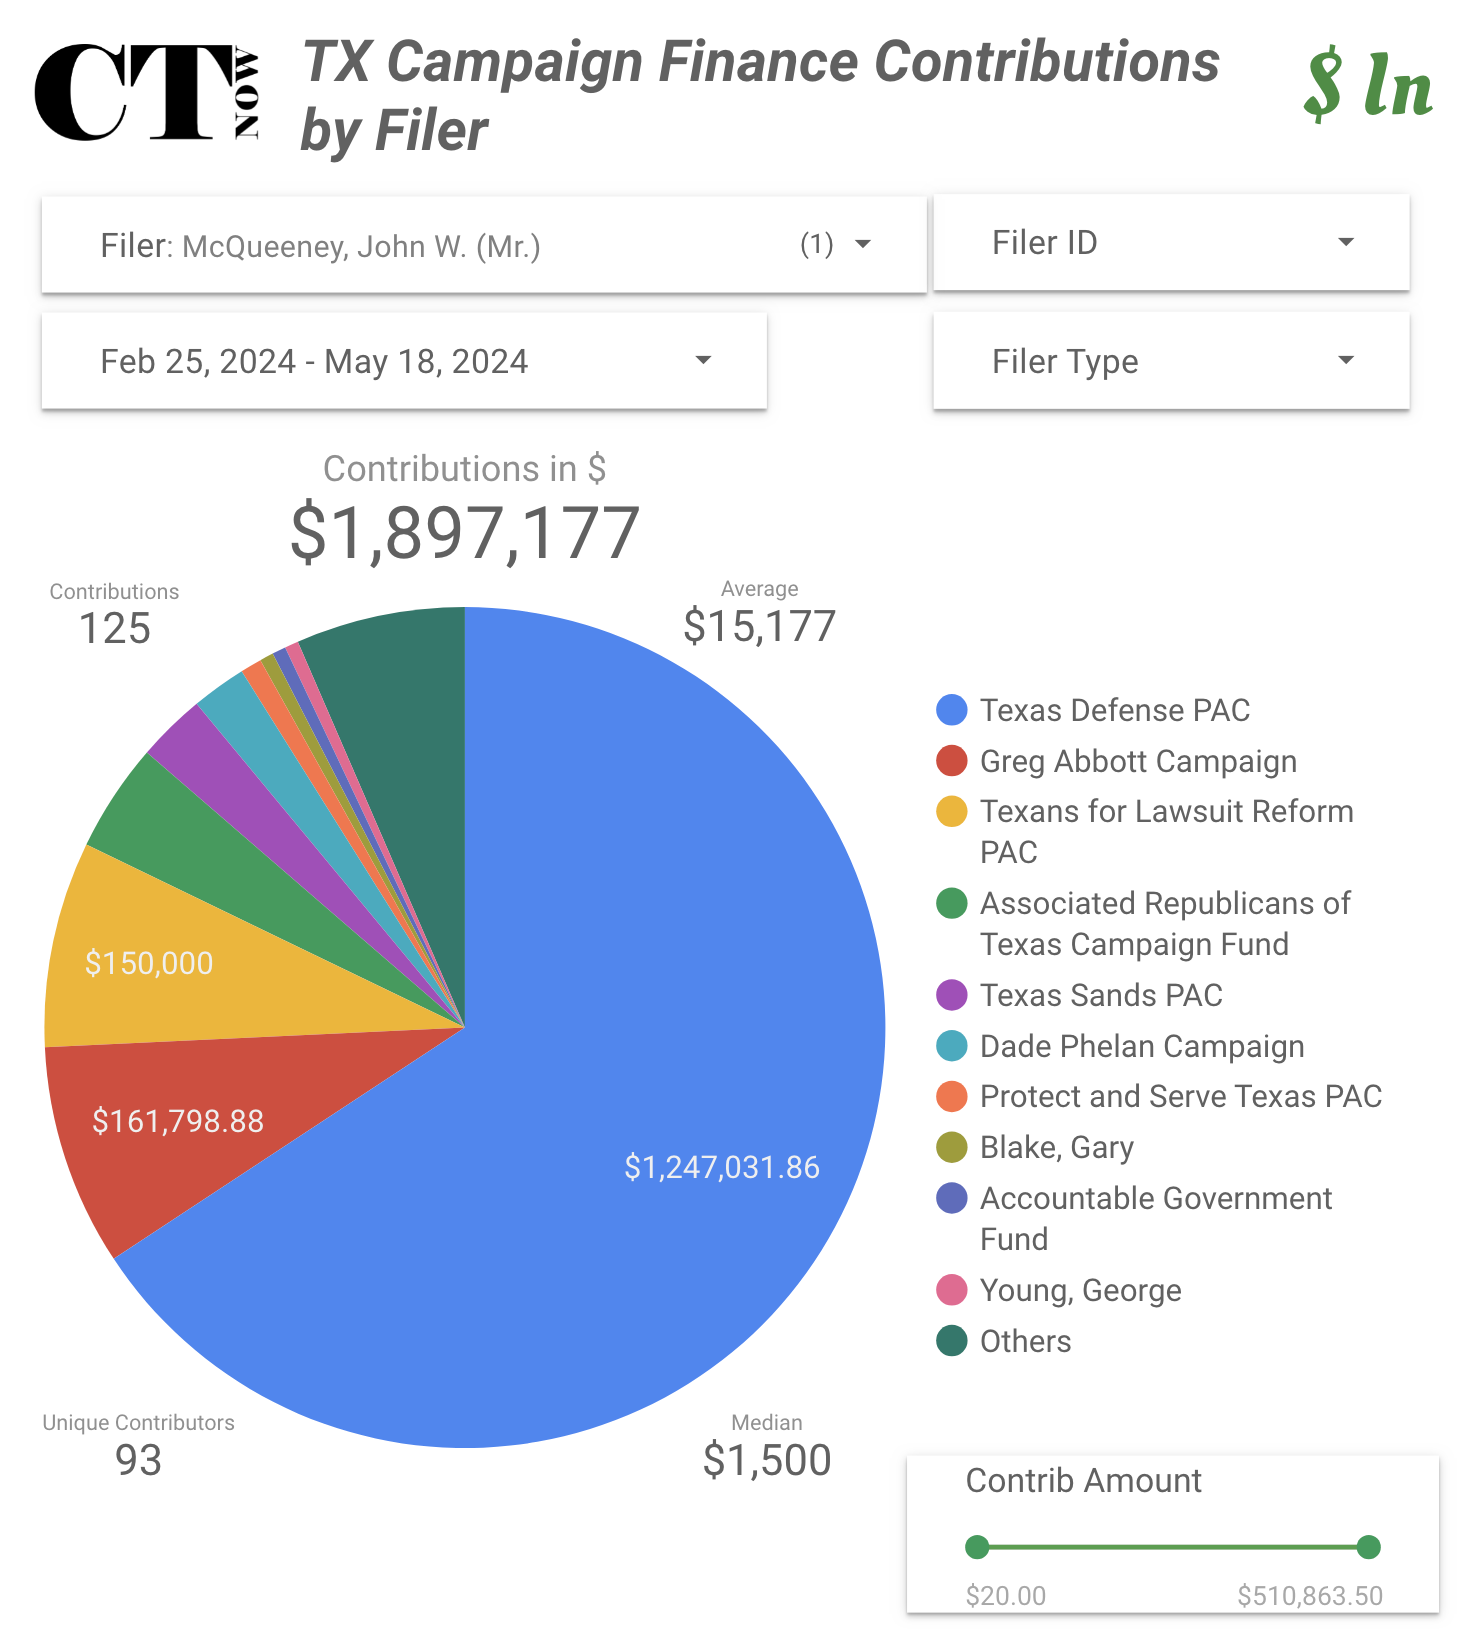
Task: Click the teal Dade Phelan Campaign dot
Action: 952,1046
